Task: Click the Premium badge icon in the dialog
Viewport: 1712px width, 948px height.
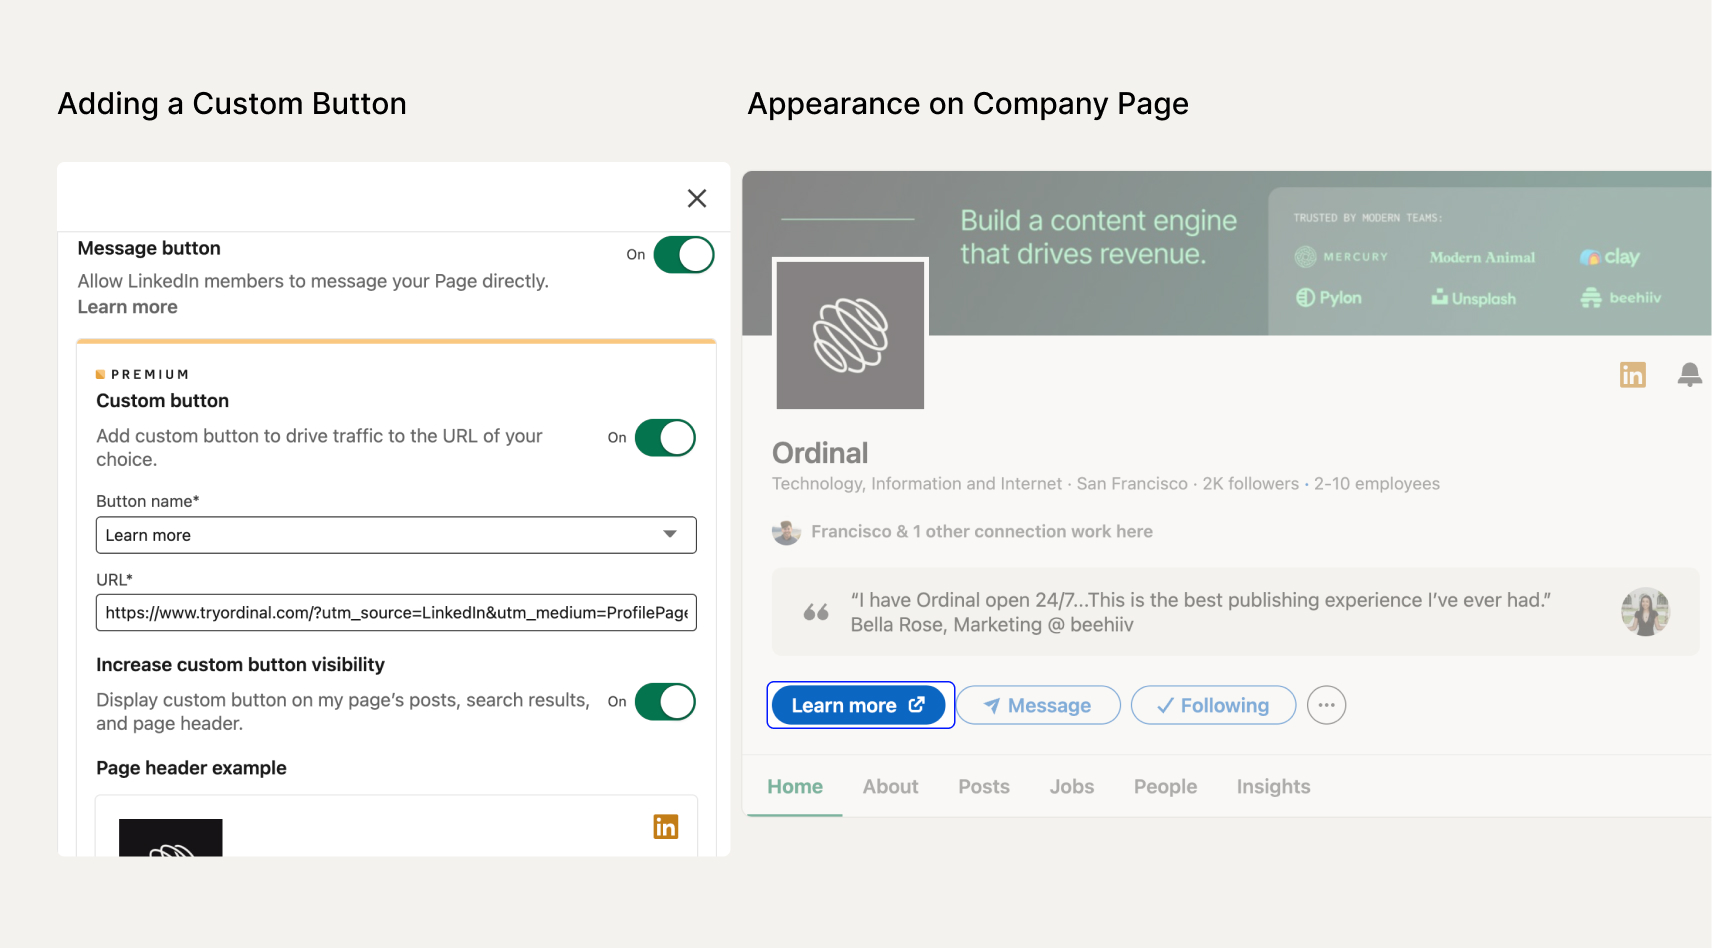Action: (101, 373)
